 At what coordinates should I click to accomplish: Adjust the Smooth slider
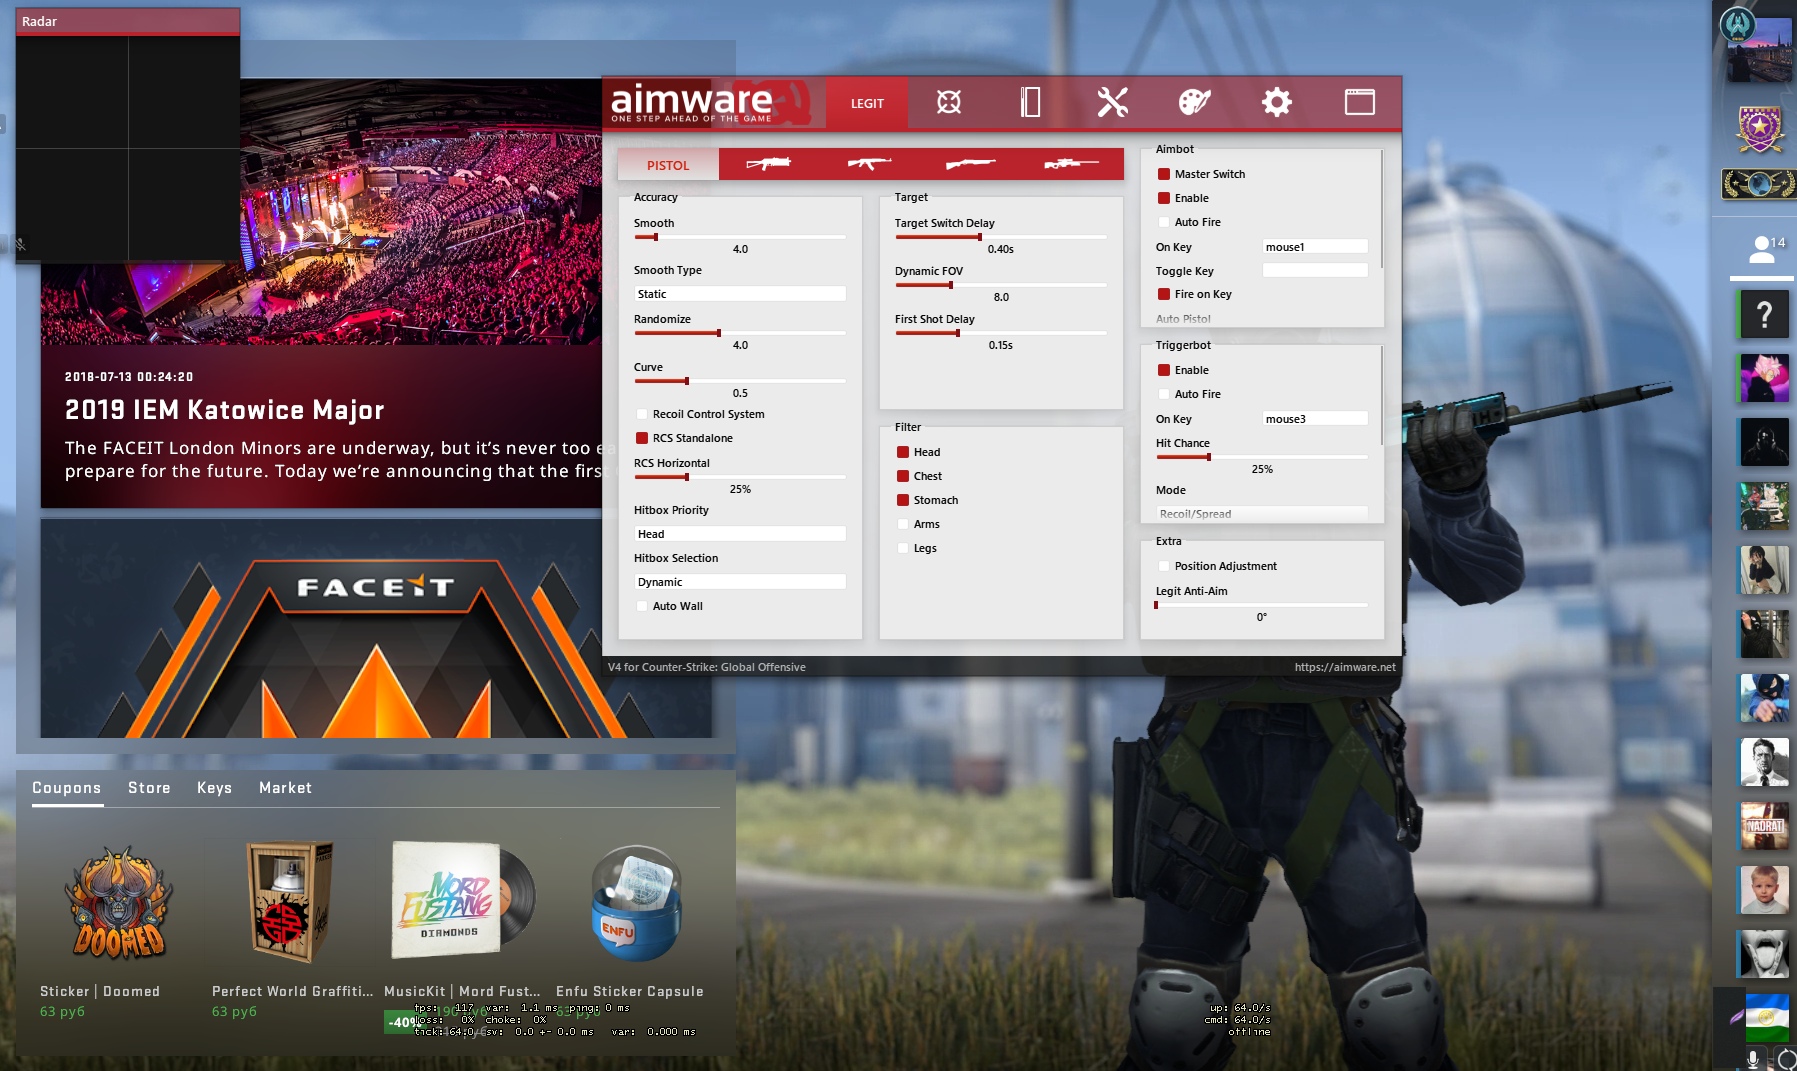pyautogui.click(x=740, y=237)
